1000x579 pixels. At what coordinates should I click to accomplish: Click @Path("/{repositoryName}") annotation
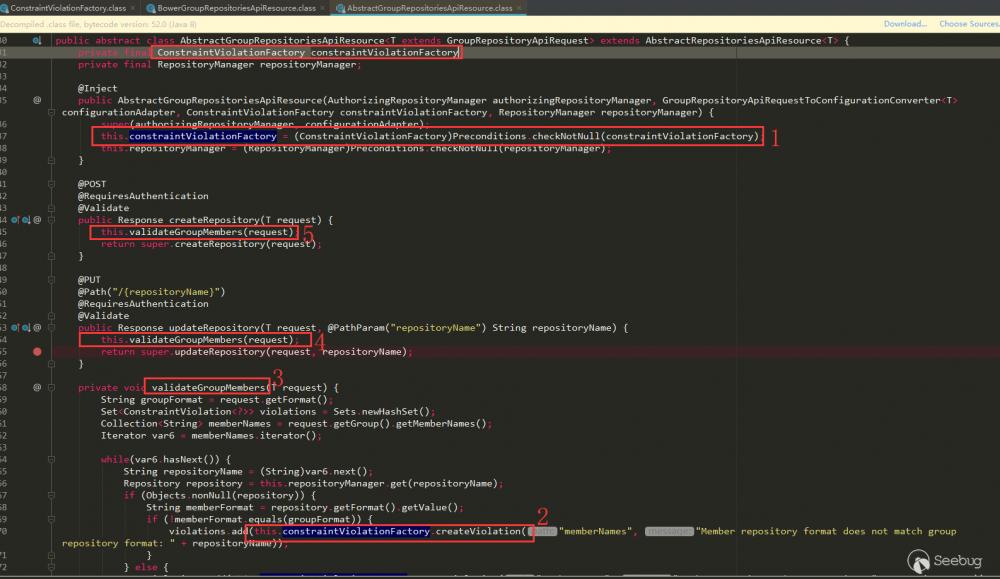pyautogui.click(x=151, y=292)
